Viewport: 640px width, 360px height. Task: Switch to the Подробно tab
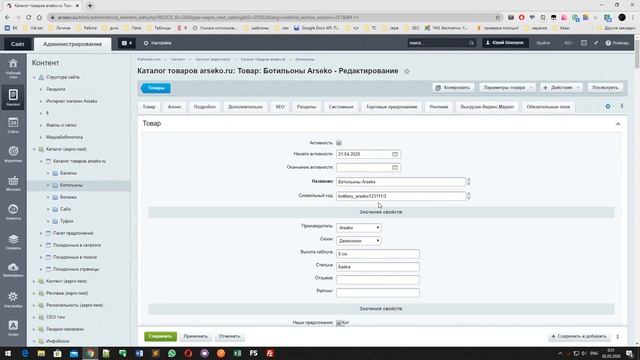click(x=204, y=107)
